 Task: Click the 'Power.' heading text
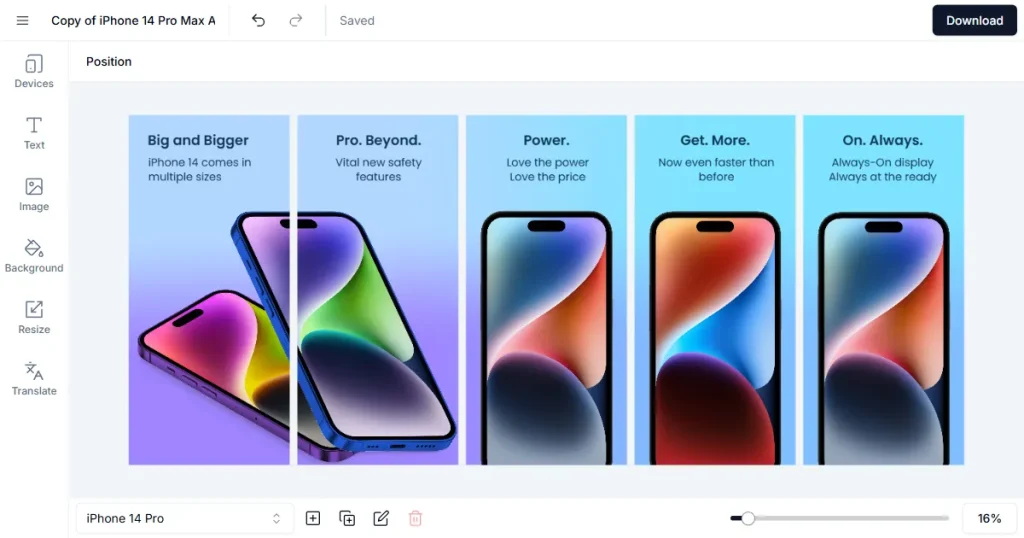tap(546, 140)
